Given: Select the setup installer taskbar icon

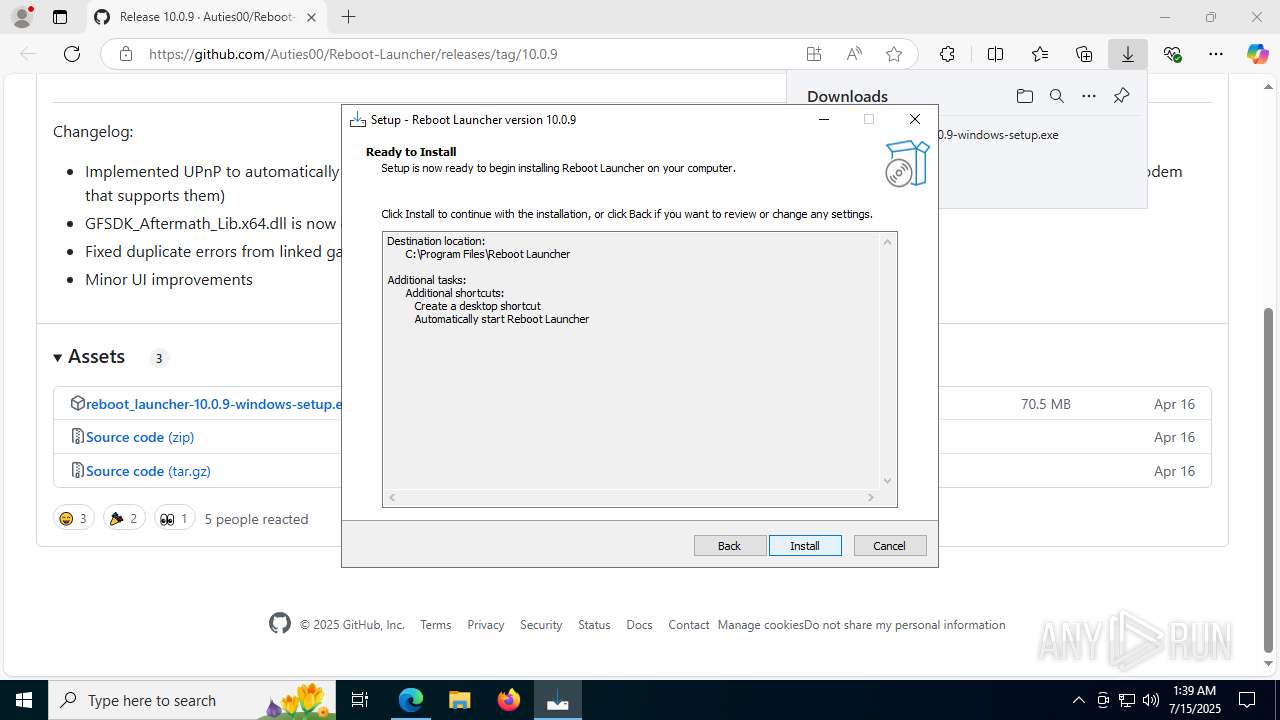Looking at the screenshot, I should coord(557,700).
